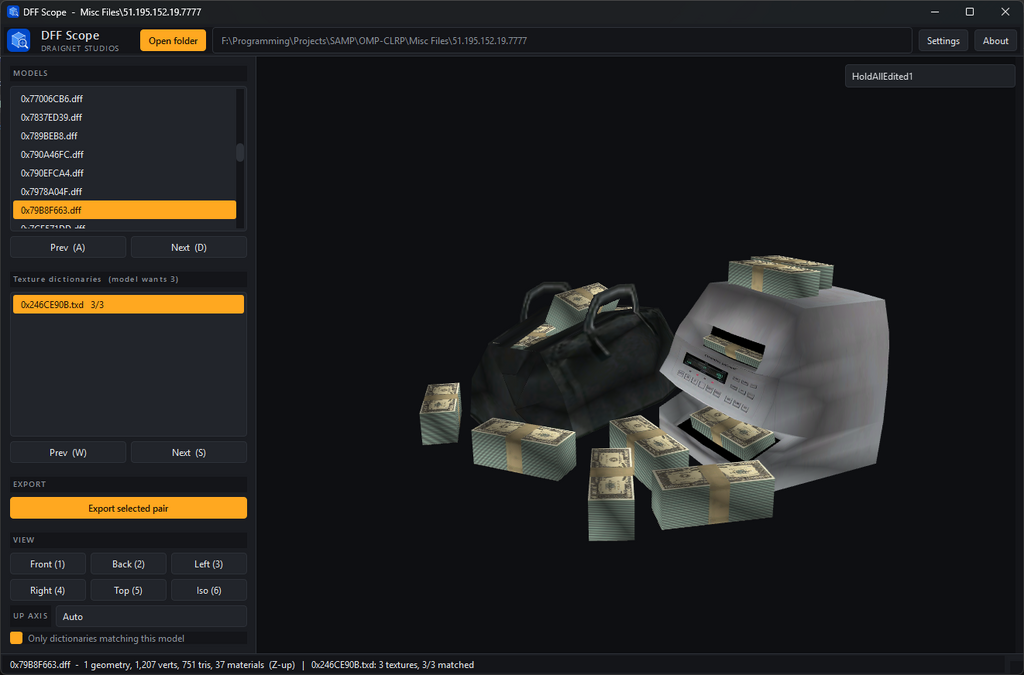Minimize the DFF Scope window
Image resolution: width=1024 pixels, height=675 pixels.
click(935, 12)
